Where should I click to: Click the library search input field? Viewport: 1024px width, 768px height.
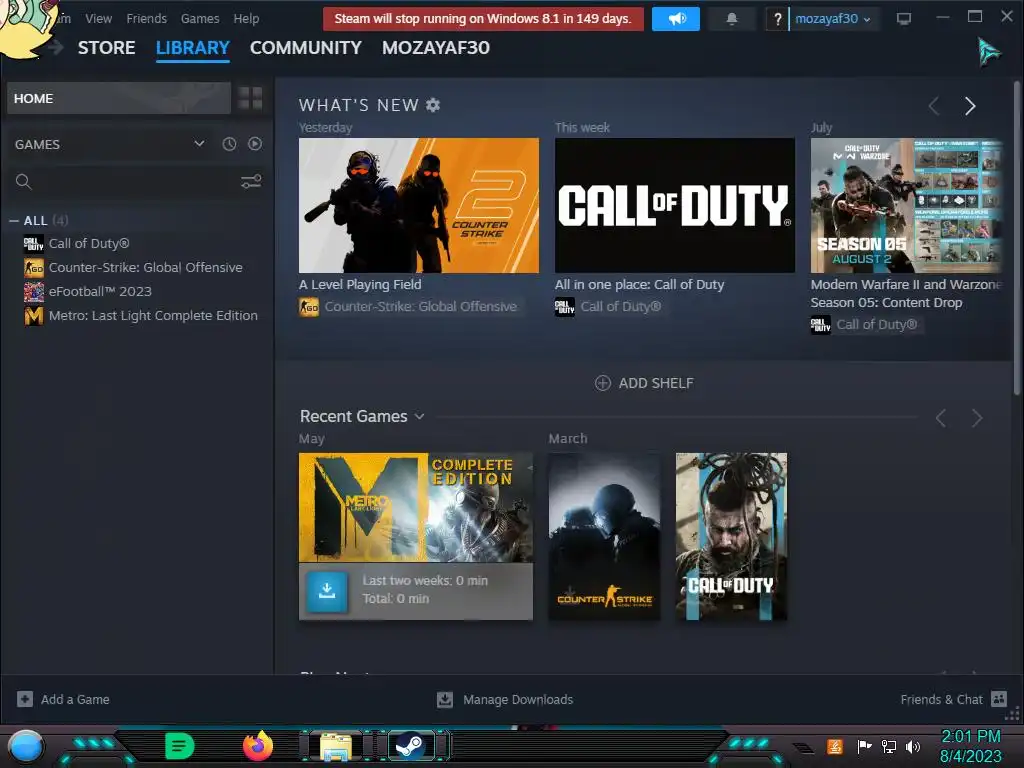pos(135,182)
